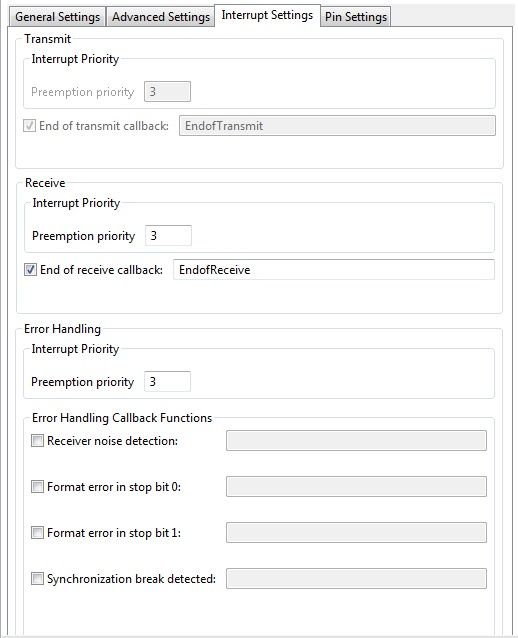The image size is (518, 638).
Task: Click the End of receive callback label
Action: (101, 270)
